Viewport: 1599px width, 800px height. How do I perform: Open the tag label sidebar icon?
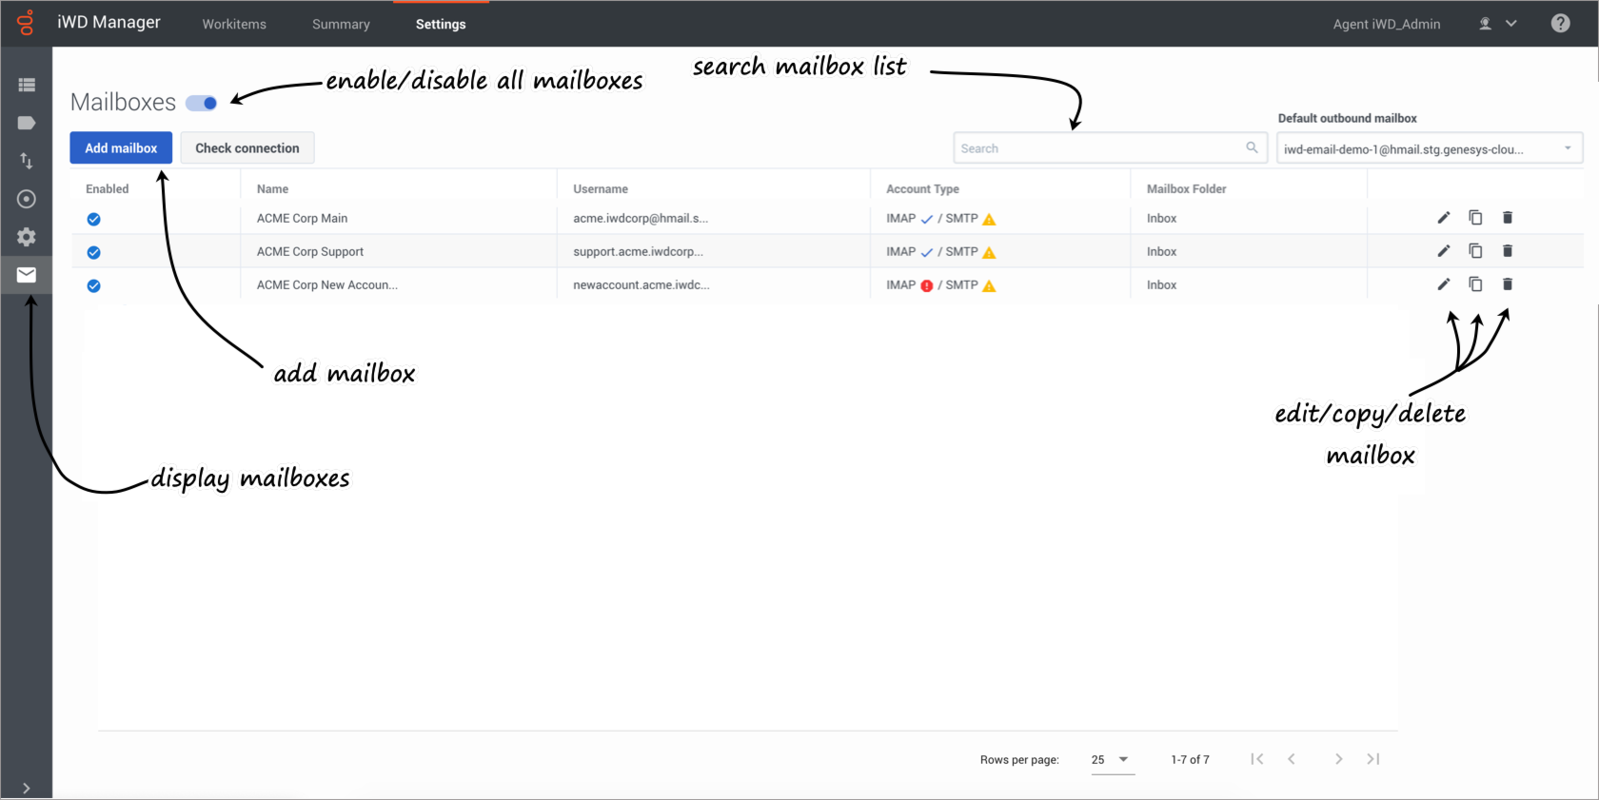[27, 123]
